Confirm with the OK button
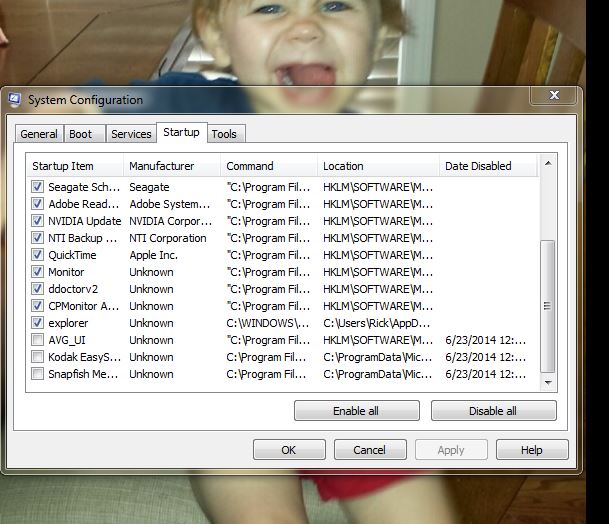The image size is (609, 524). click(289, 450)
